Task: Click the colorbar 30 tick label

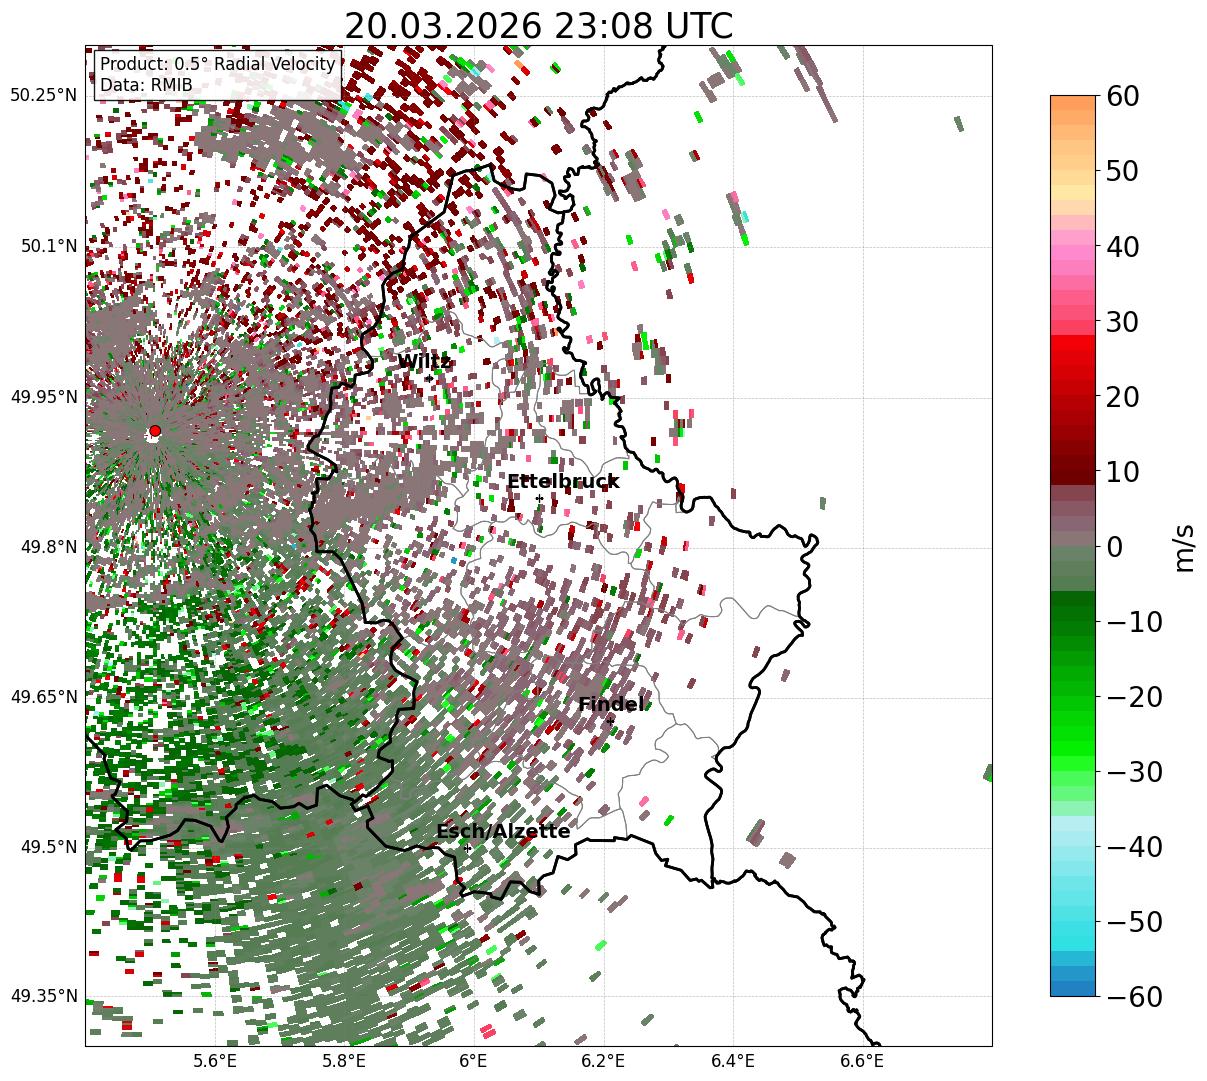Action: pos(1123,321)
